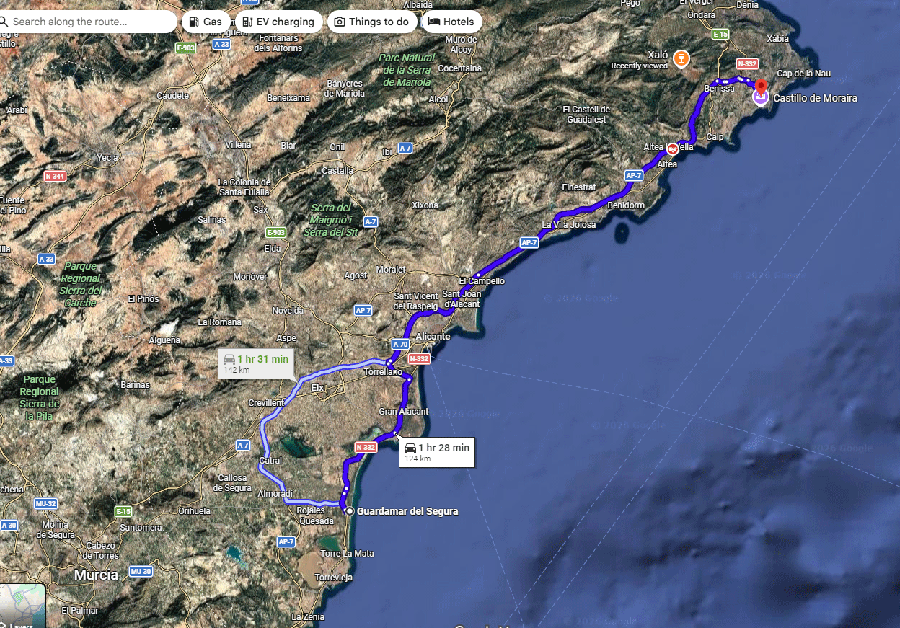Click the N-332 road shield near Guardamar

point(366,447)
